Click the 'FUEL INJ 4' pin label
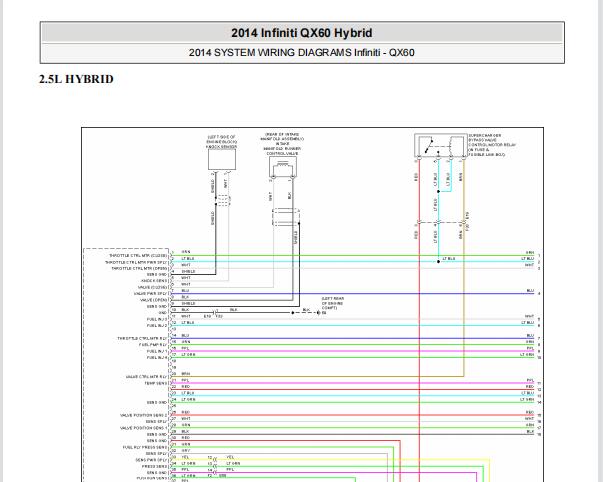Image resolution: width=603 pixels, height=482 pixels. 157,358
